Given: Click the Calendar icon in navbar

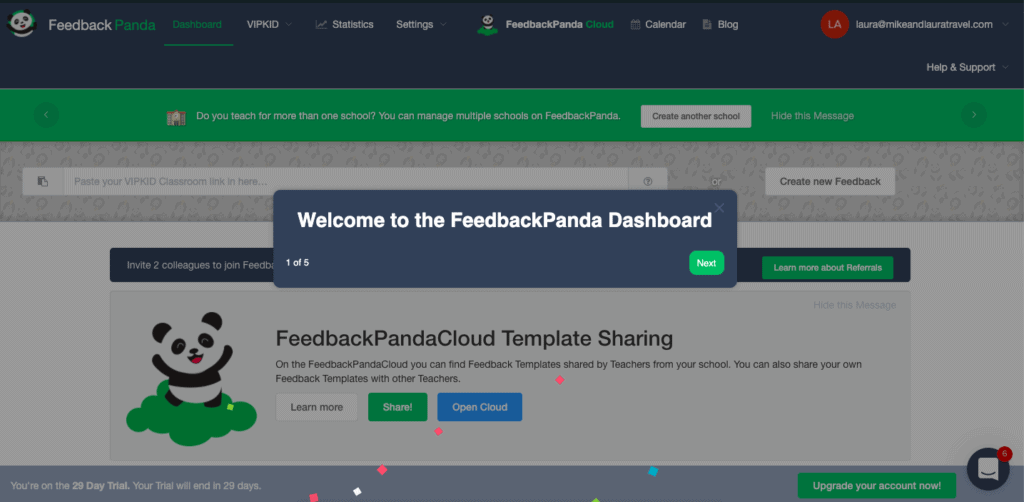Looking at the screenshot, I should pos(635,24).
